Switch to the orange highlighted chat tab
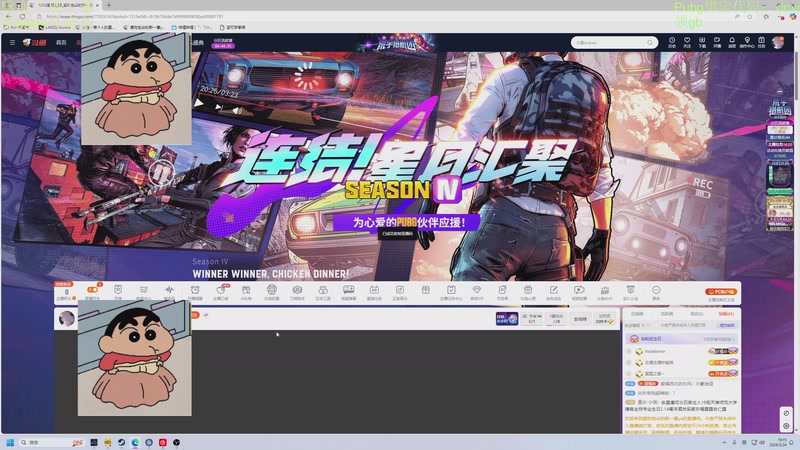 pos(726,314)
